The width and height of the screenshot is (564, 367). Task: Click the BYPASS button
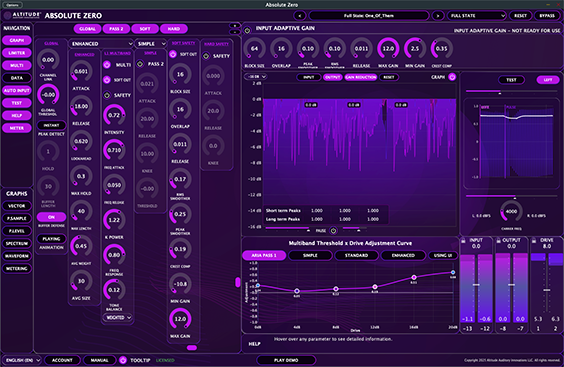(547, 16)
